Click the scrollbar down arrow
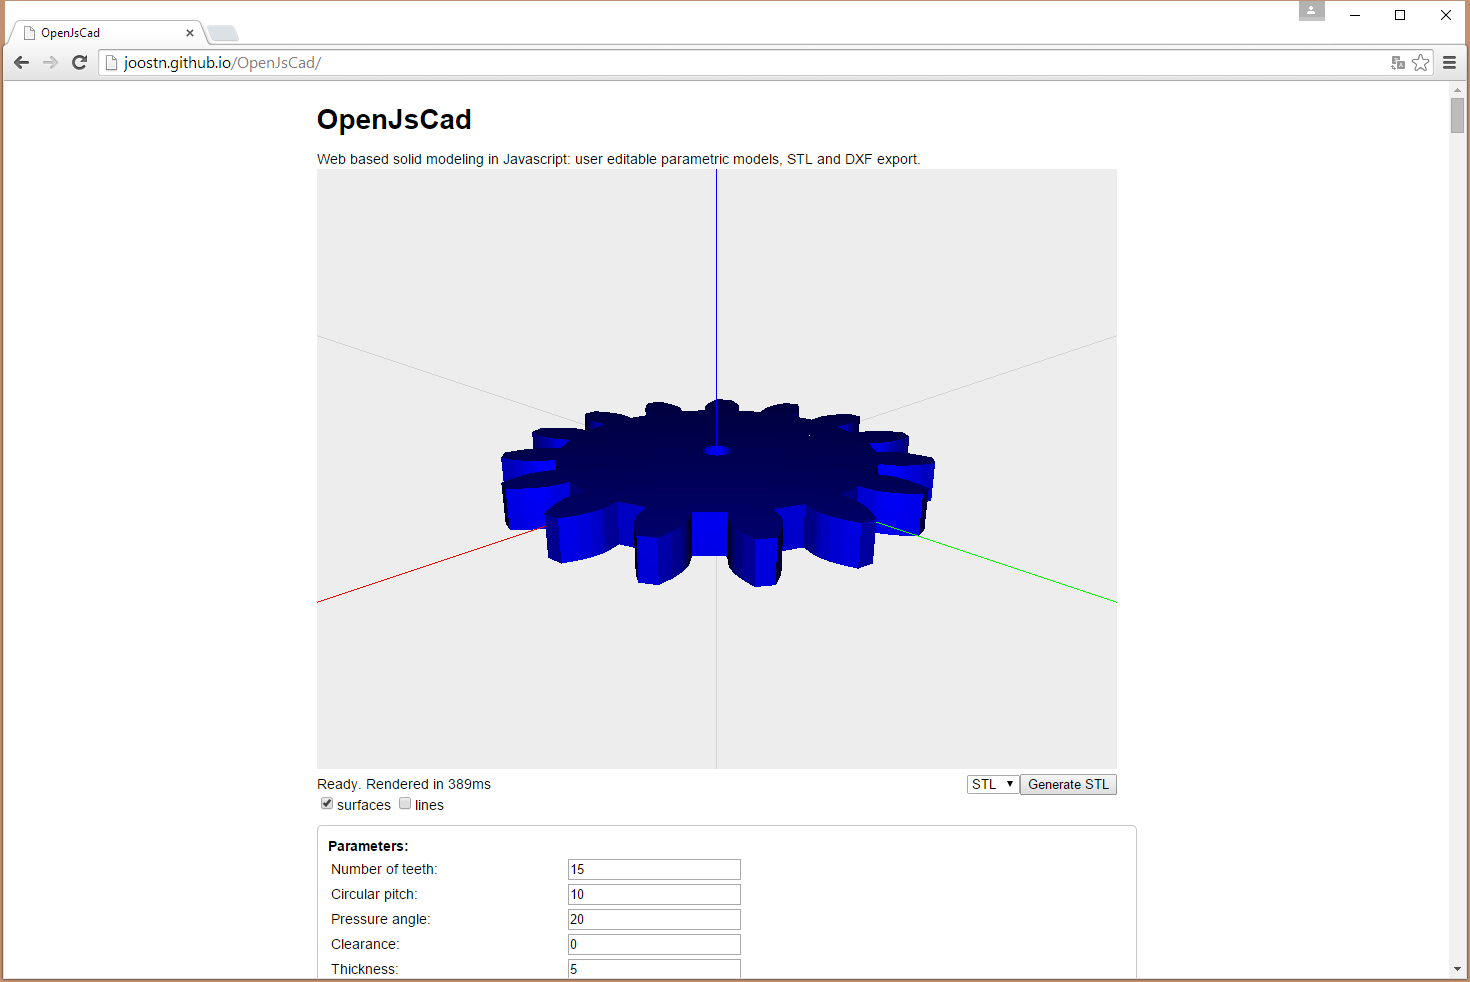Screen dimensions: 1470x982 [1457, 969]
